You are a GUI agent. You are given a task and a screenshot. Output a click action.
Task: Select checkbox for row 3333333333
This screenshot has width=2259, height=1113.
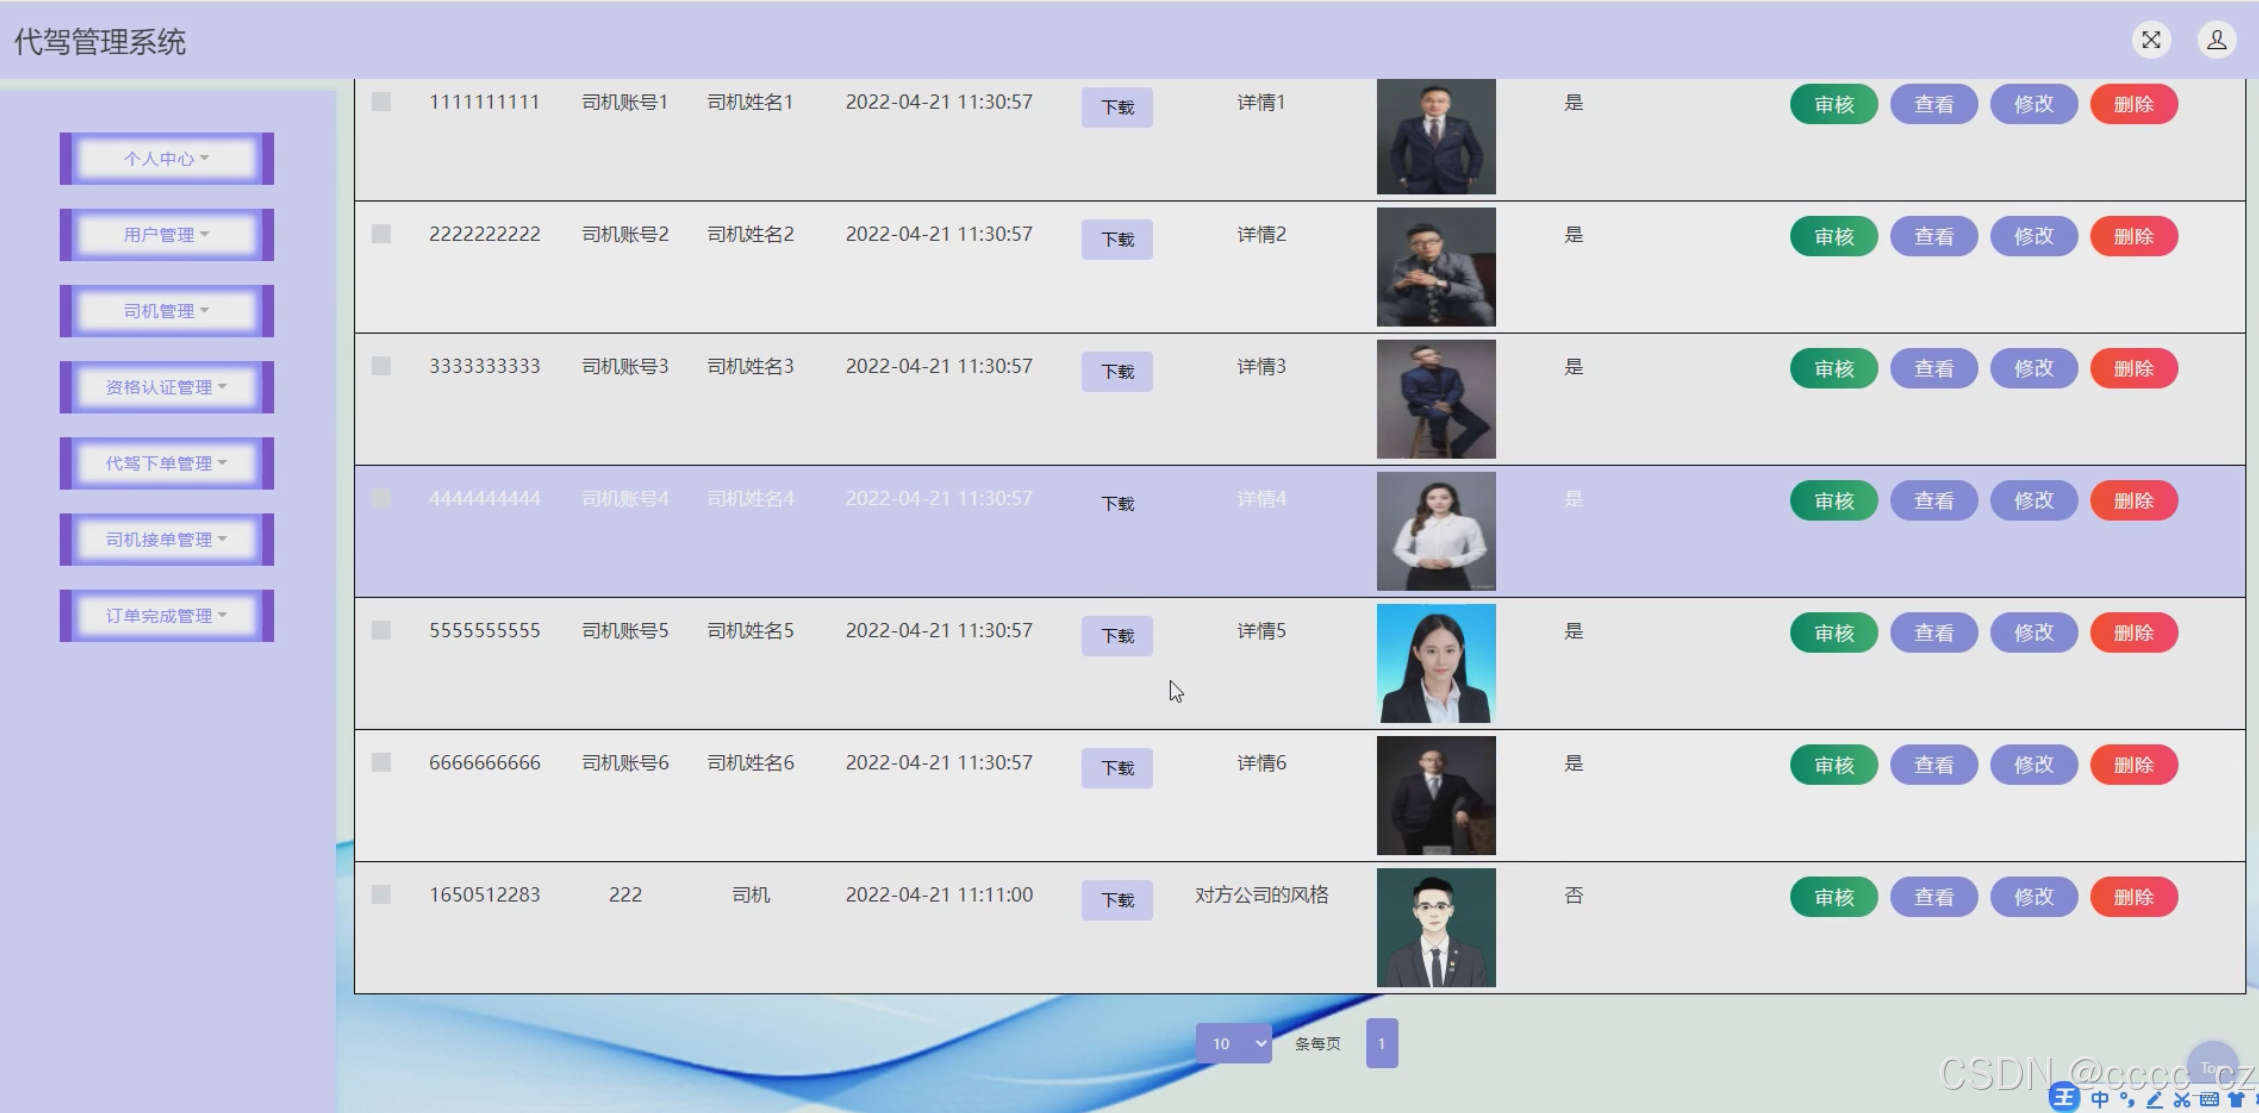coord(381,366)
